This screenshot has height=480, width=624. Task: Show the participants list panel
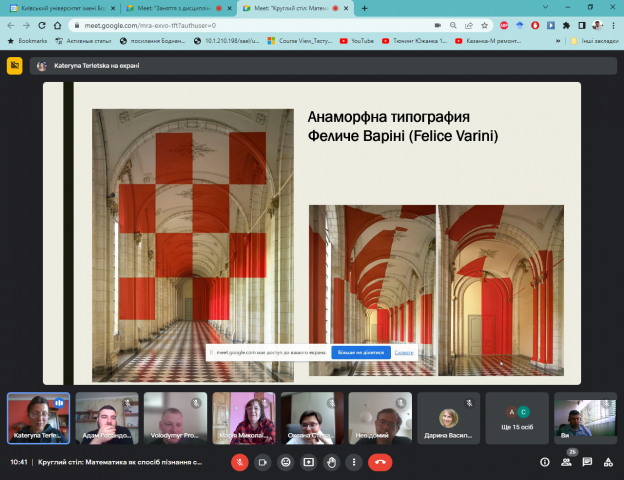click(x=567, y=462)
